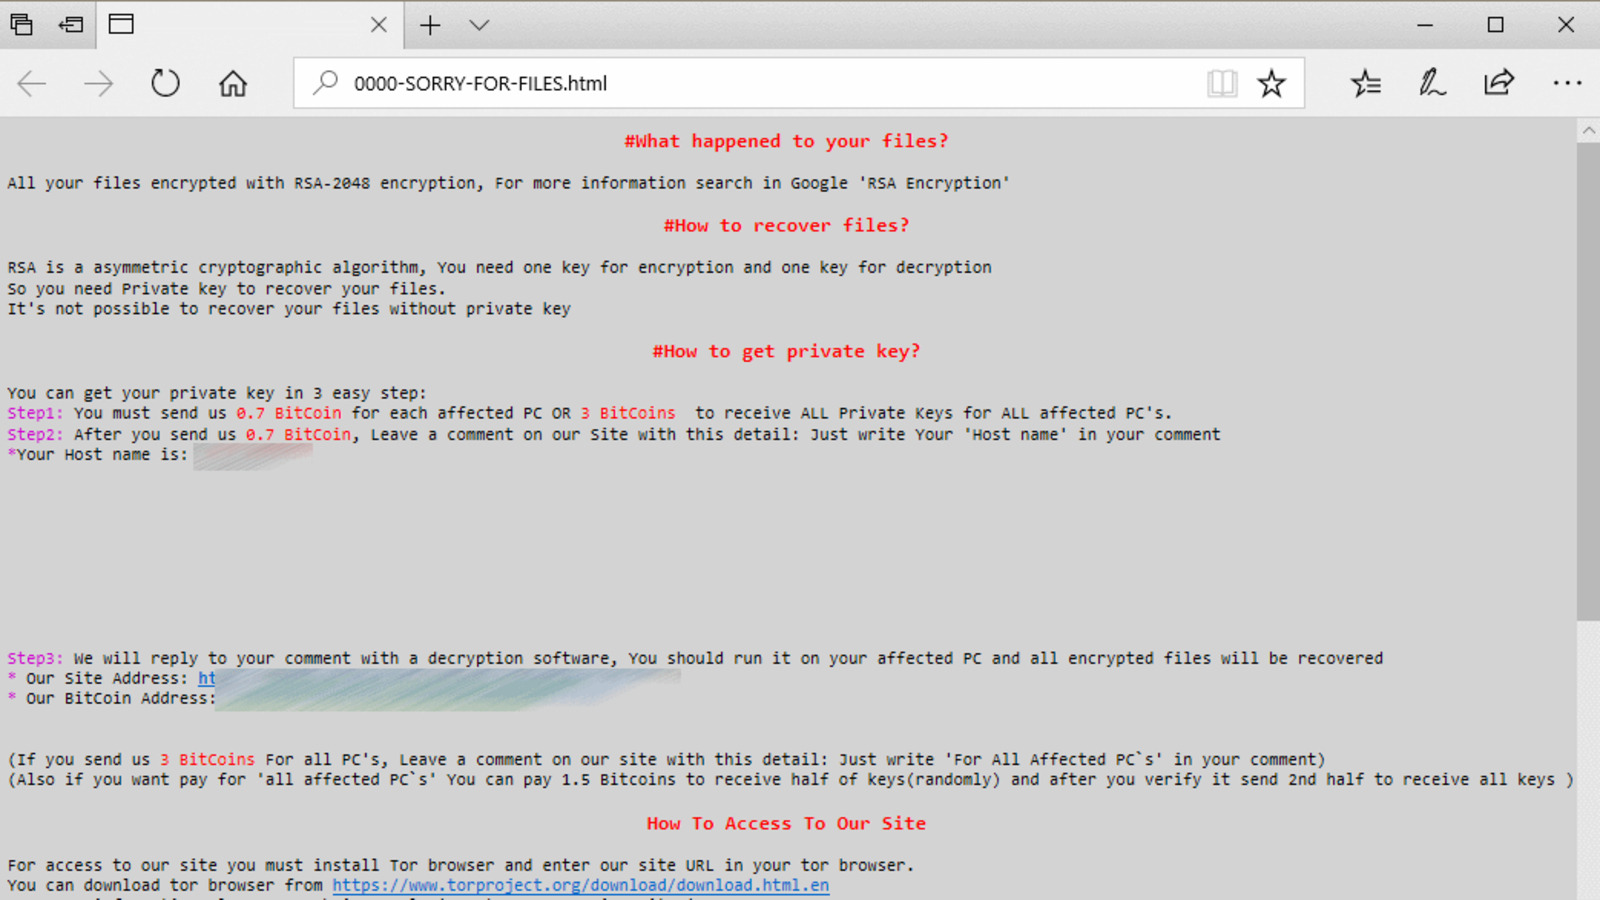The image size is (1600, 900).
Task: Click the torproject.org download link
Action: pos(580,885)
